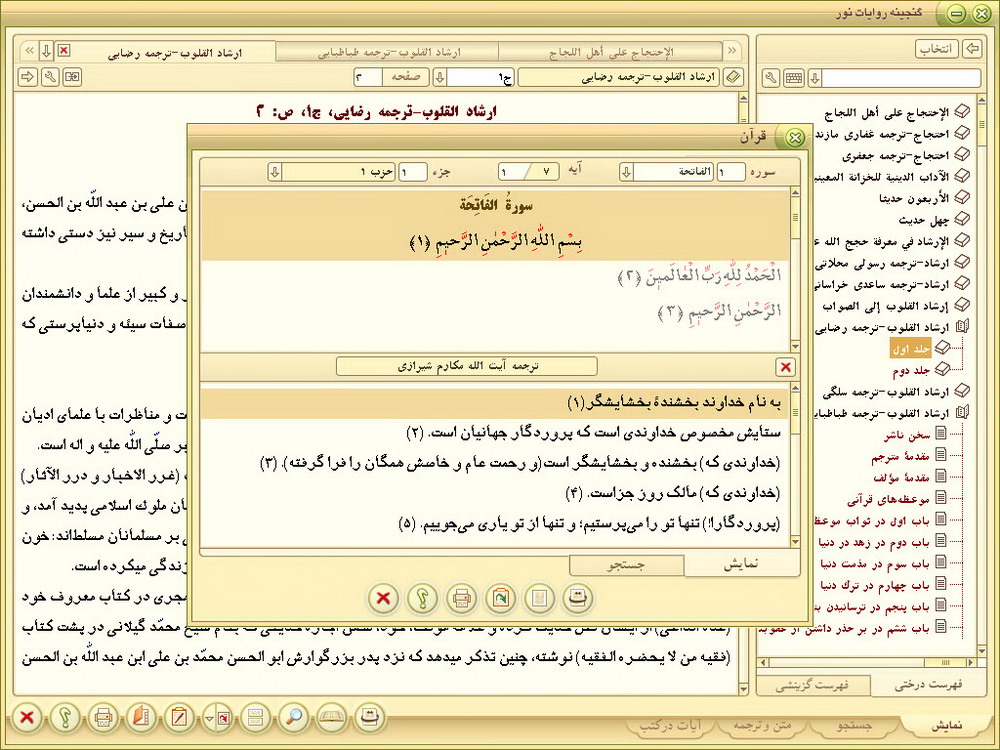The image size is (1000, 750).
Task: Switch to the bottom جستجو main tab
Action: (x=855, y=726)
